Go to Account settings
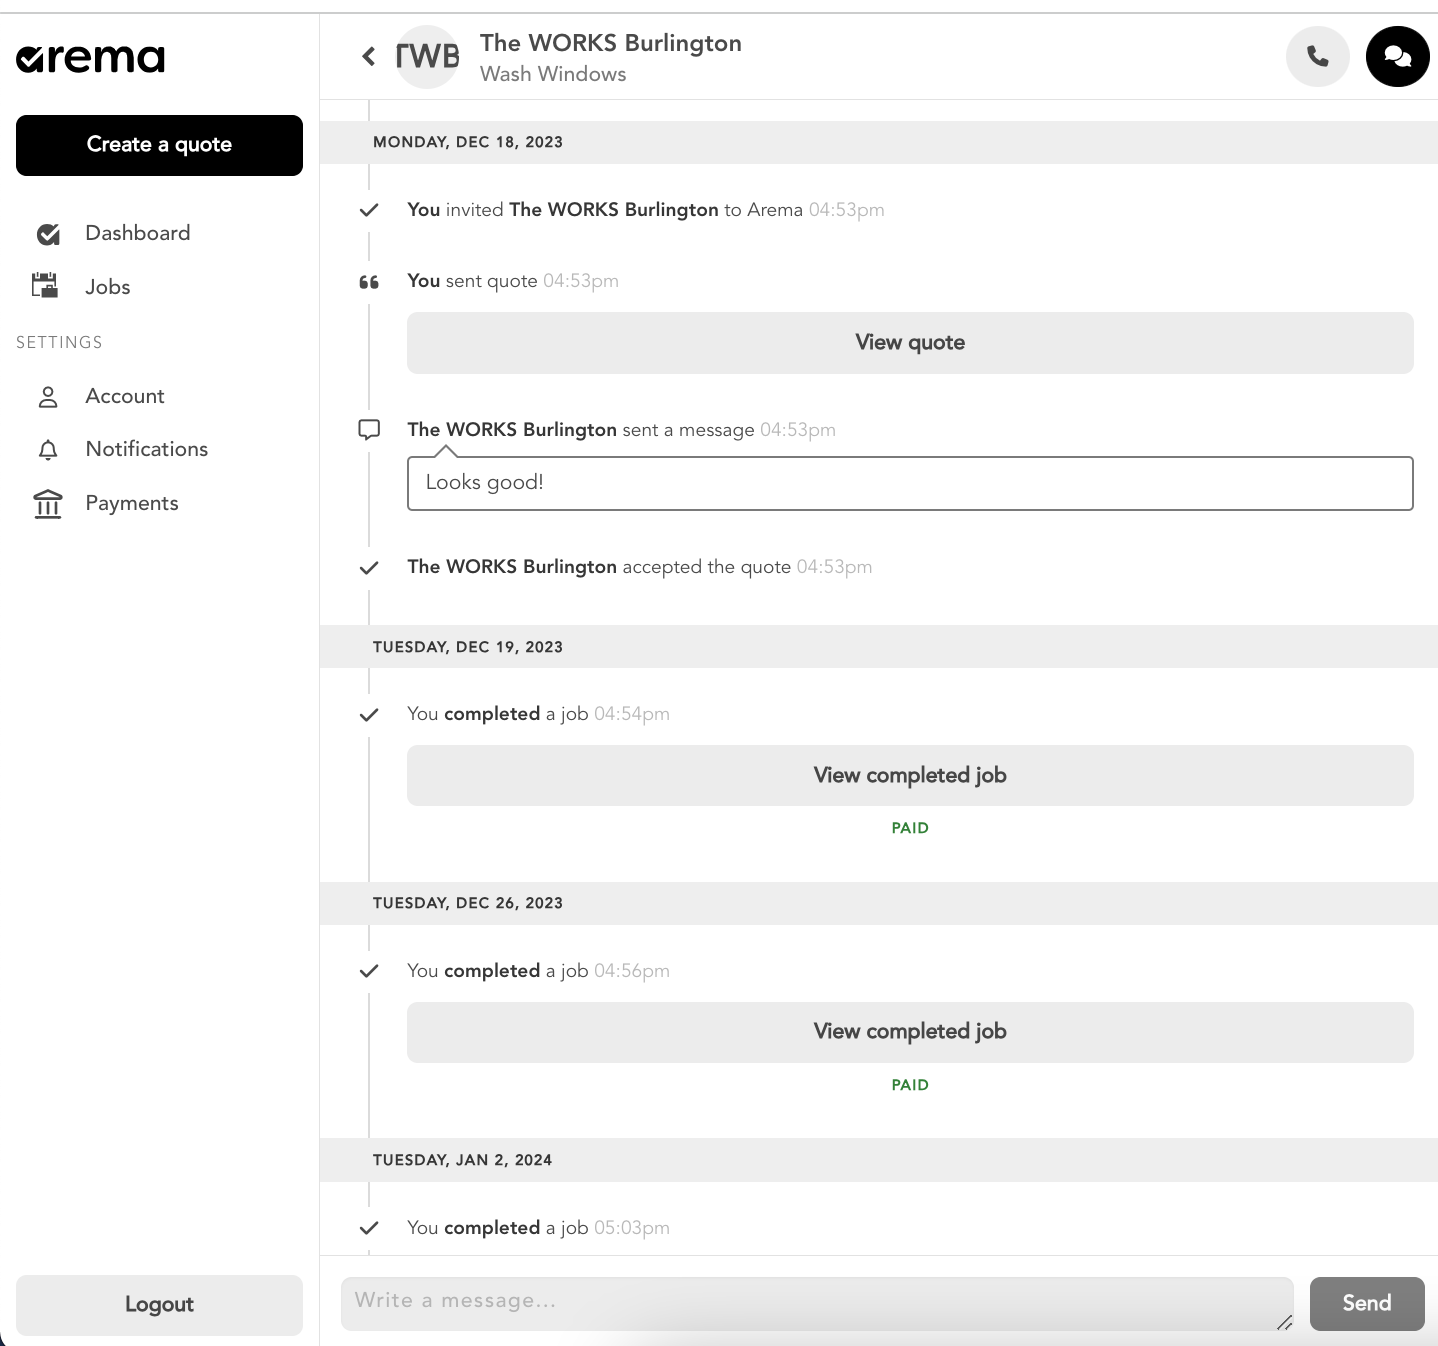The width and height of the screenshot is (1438, 1346). [x=124, y=396]
